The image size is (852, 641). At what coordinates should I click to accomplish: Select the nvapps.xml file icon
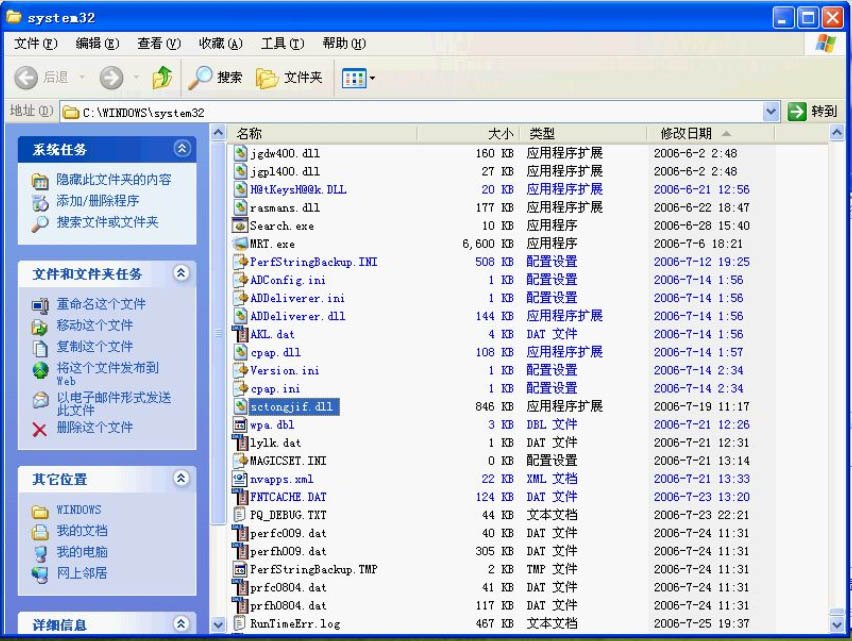[240, 479]
